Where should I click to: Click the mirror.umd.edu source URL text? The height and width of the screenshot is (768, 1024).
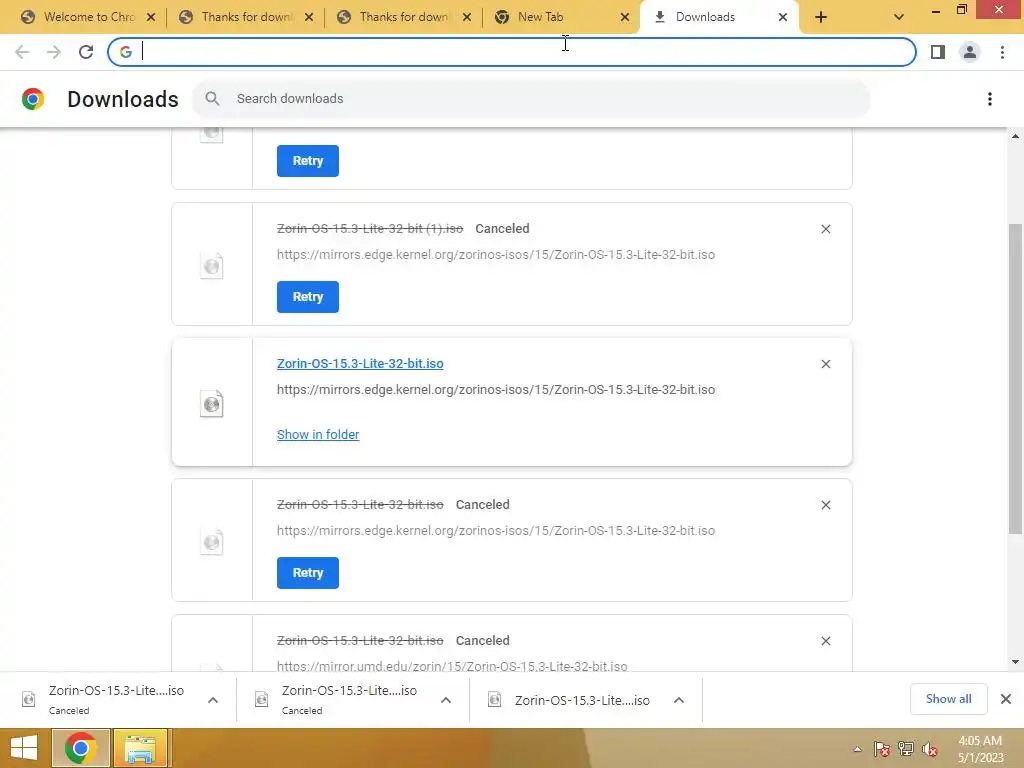click(x=452, y=666)
